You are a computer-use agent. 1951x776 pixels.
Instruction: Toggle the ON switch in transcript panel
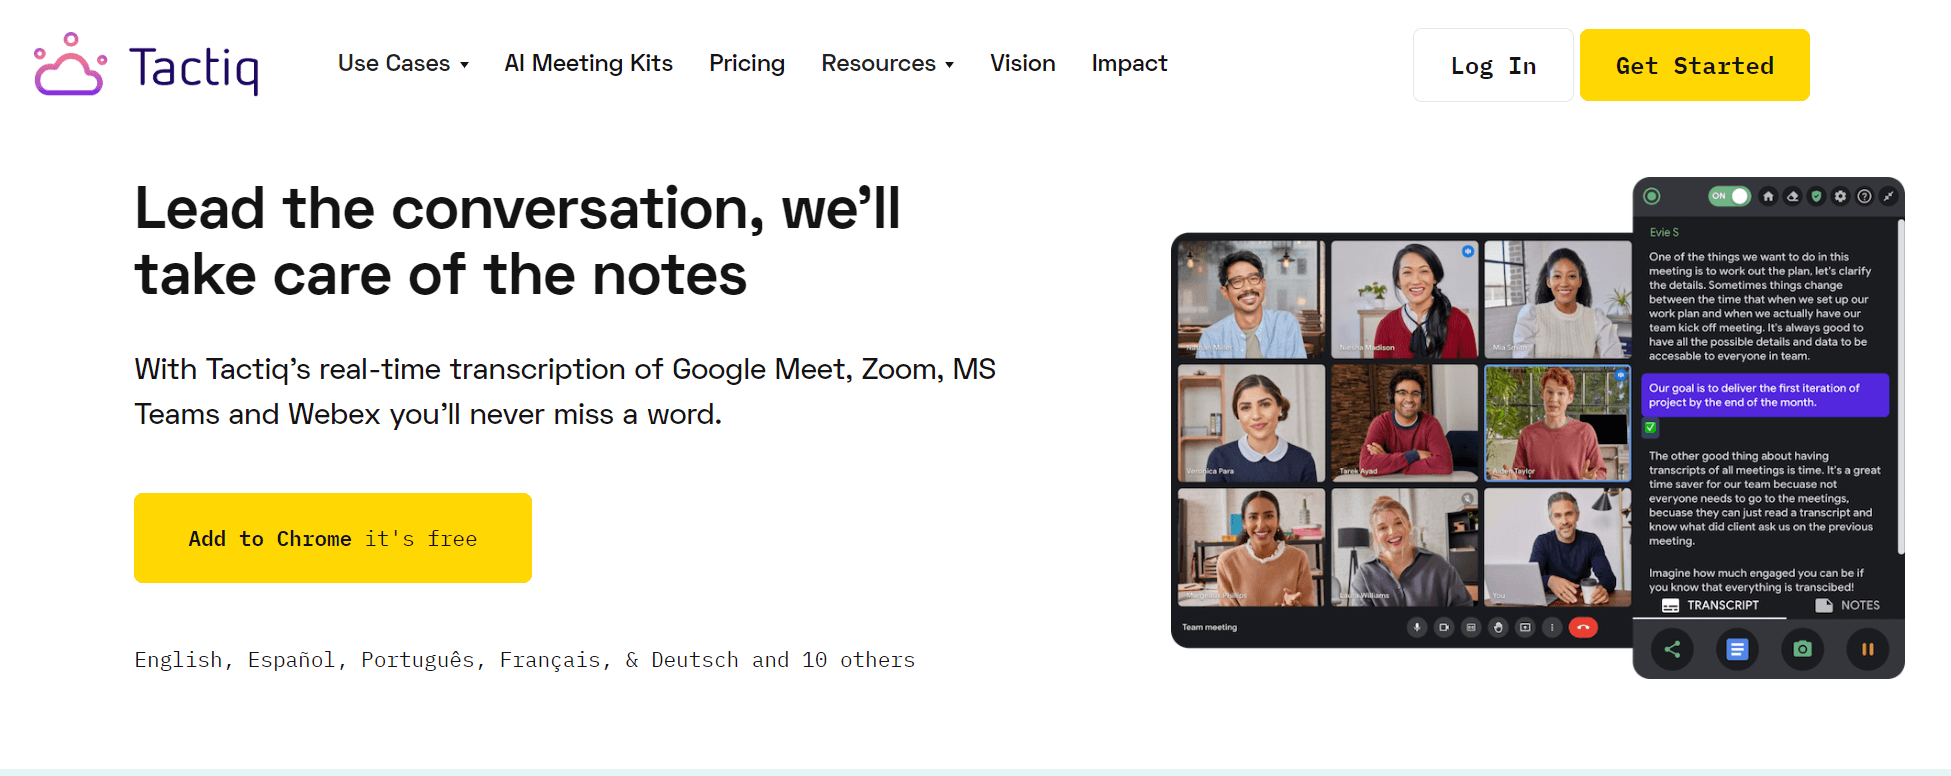point(1729,196)
